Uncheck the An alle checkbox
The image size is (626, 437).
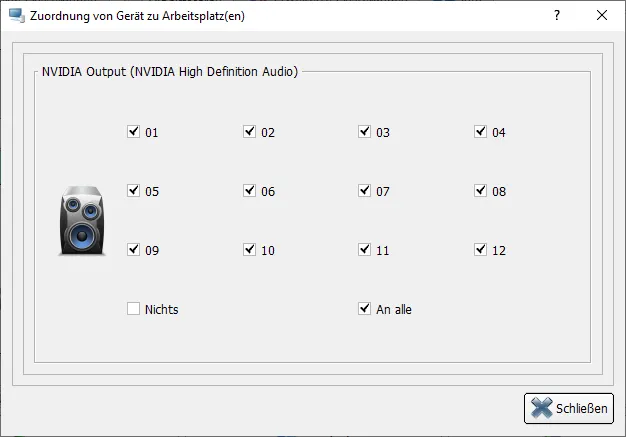[x=364, y=309]
